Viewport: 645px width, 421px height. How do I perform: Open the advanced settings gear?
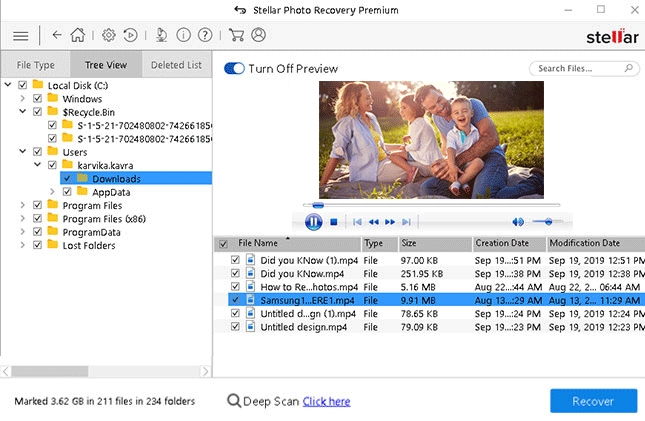(x=109, y=36)
